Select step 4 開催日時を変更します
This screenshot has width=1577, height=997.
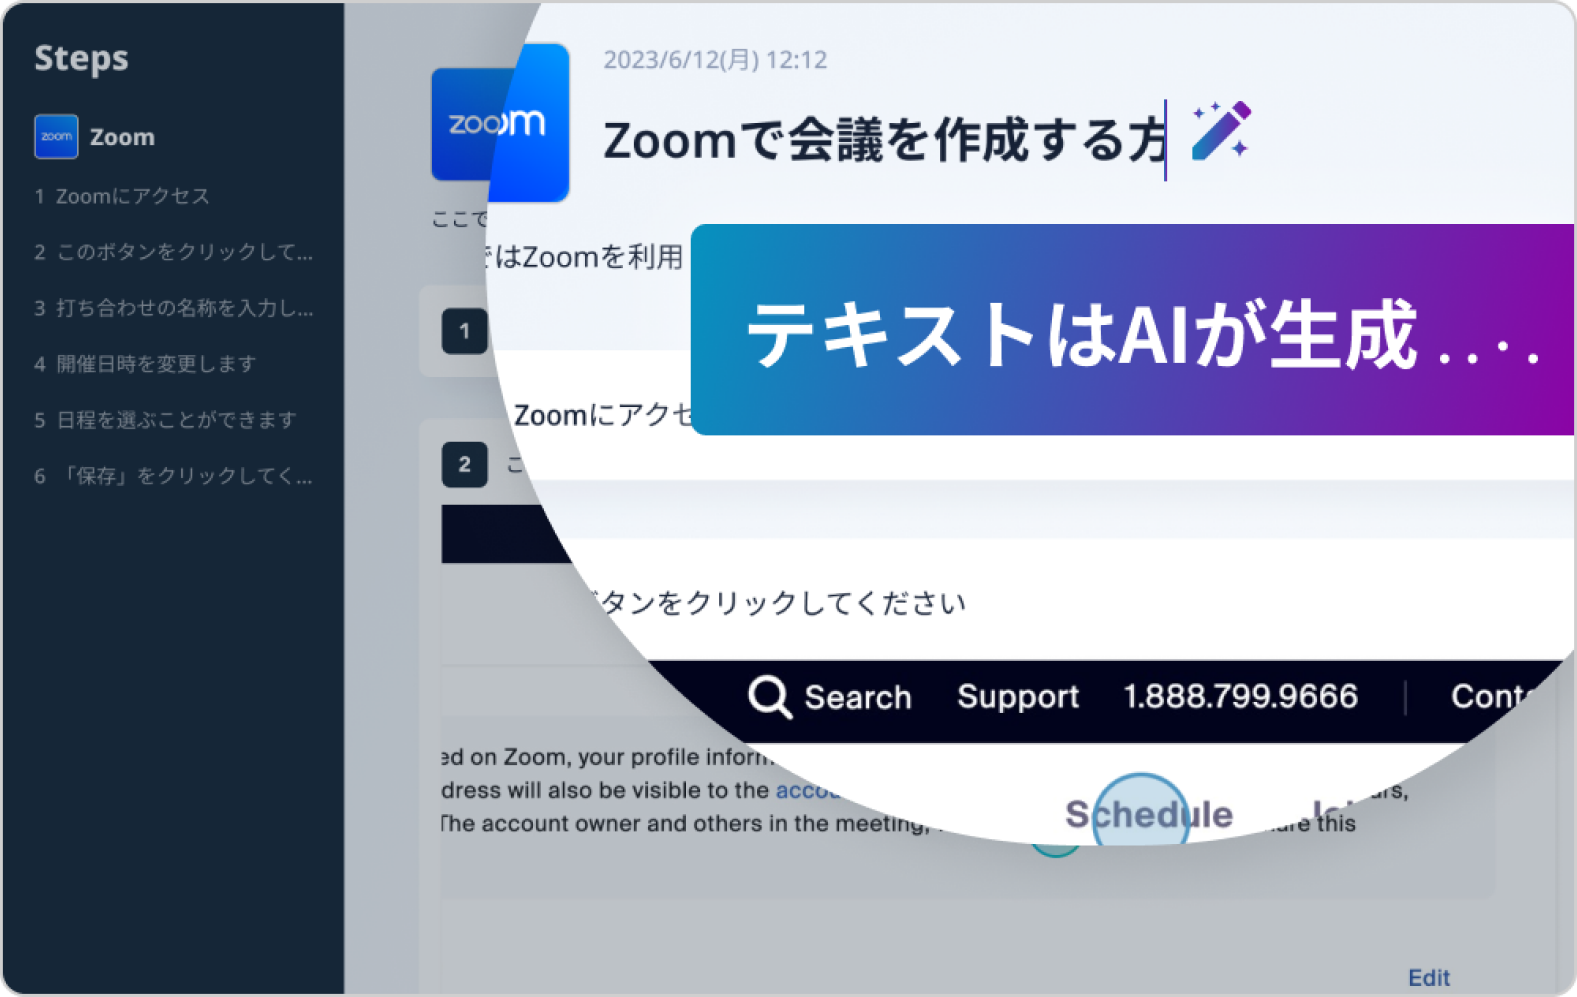pyautogui.click(x=145, y=364)
